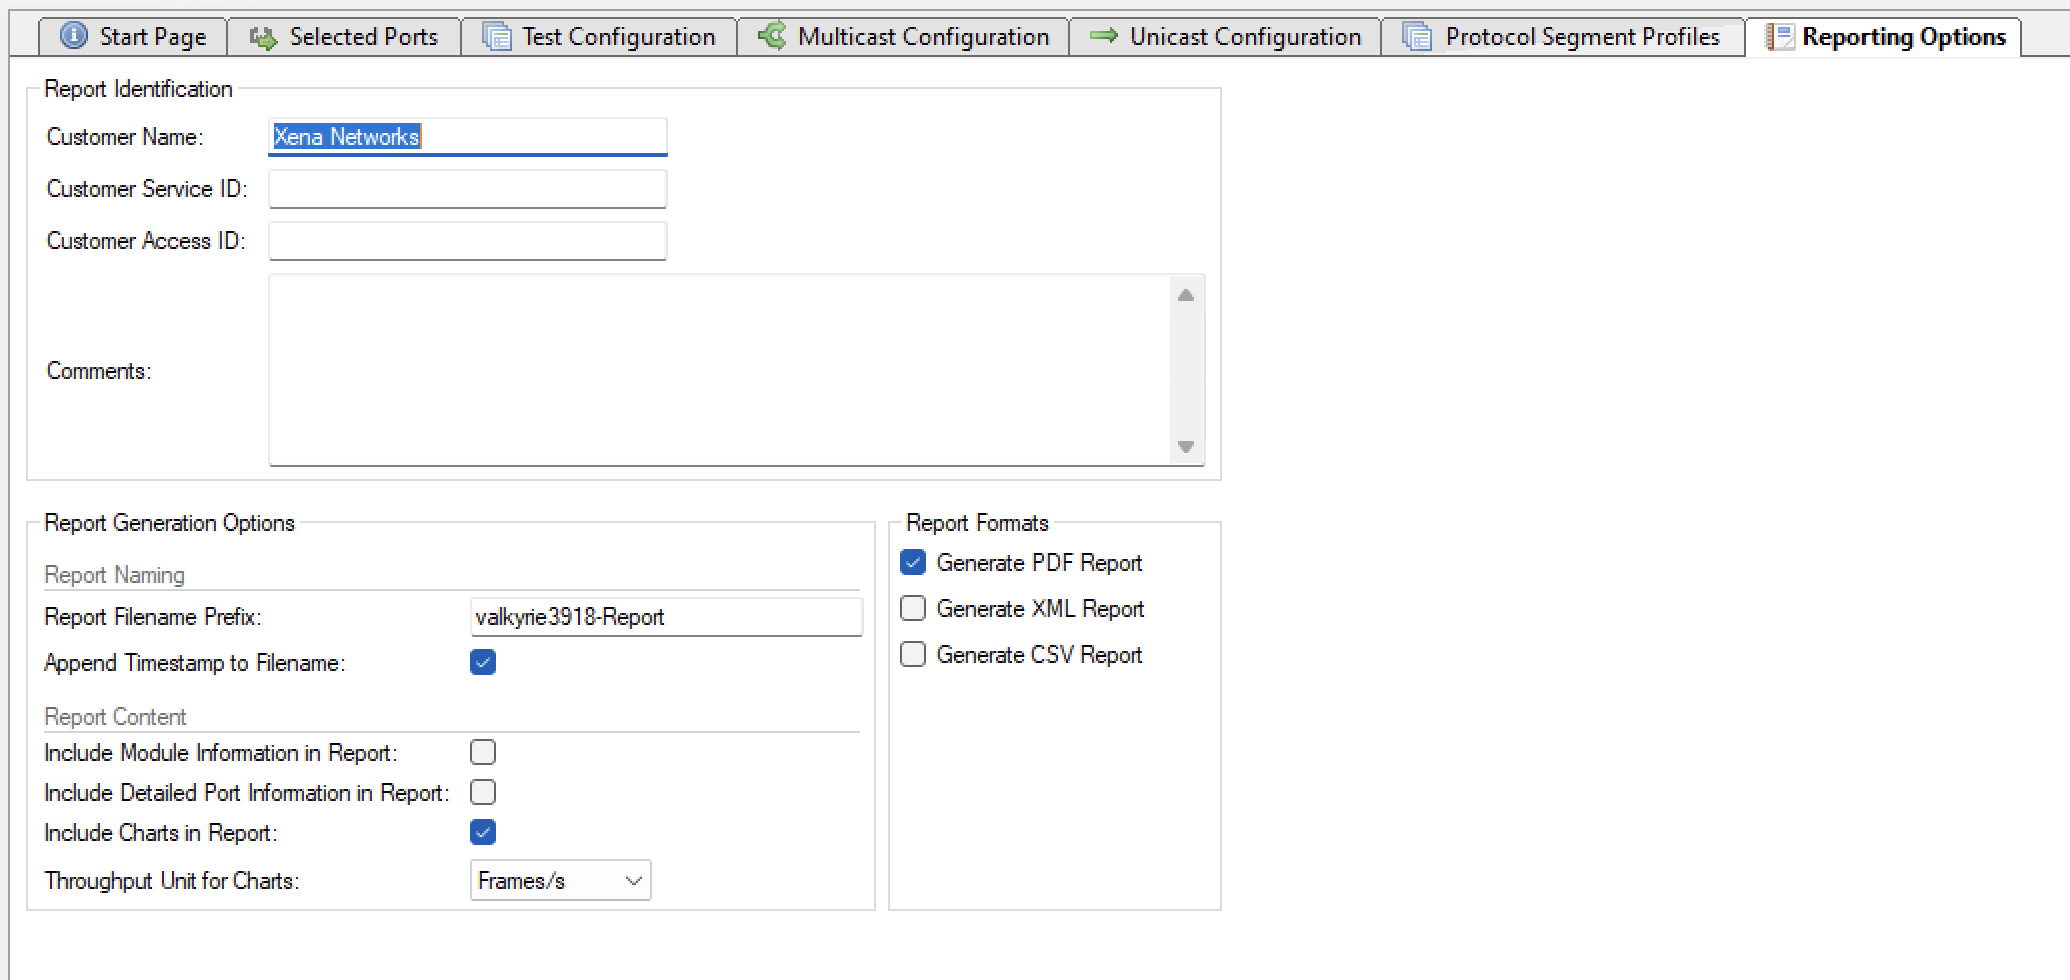Disable the Generate PDF Report checkbox

(x=912, y=562)
